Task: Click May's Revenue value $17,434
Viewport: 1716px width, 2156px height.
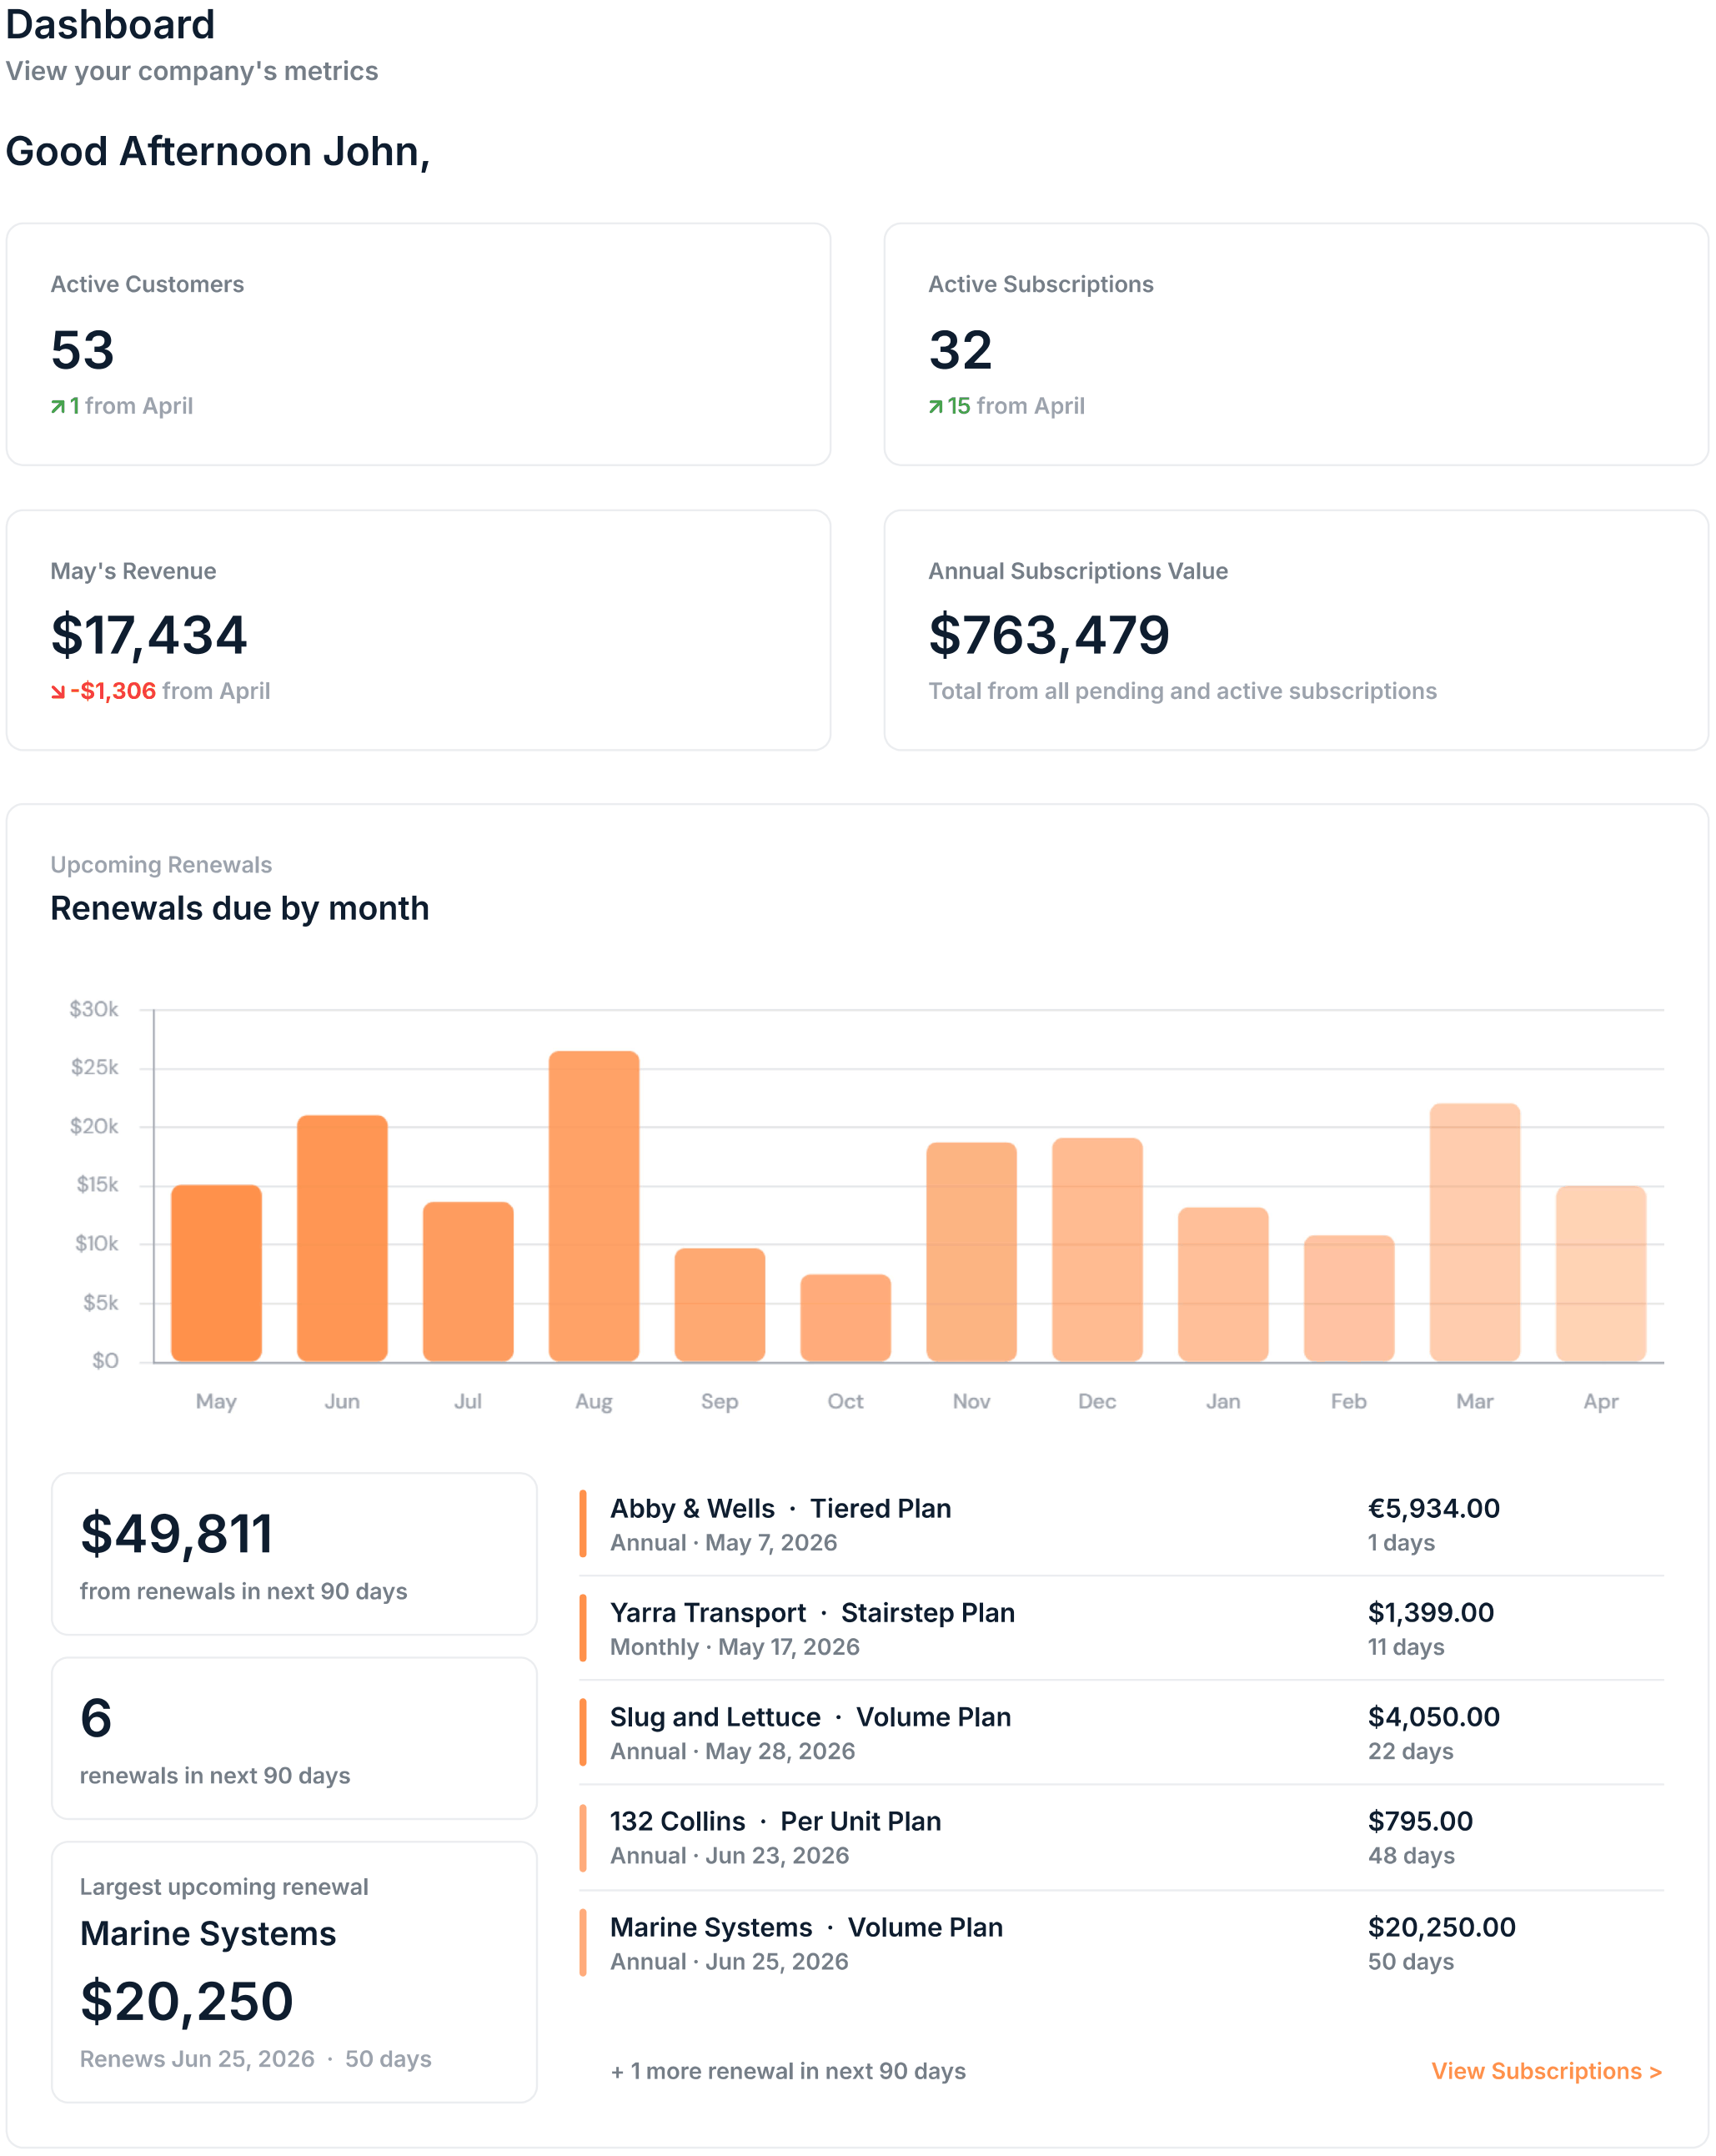Action: (x=149, y=636)
